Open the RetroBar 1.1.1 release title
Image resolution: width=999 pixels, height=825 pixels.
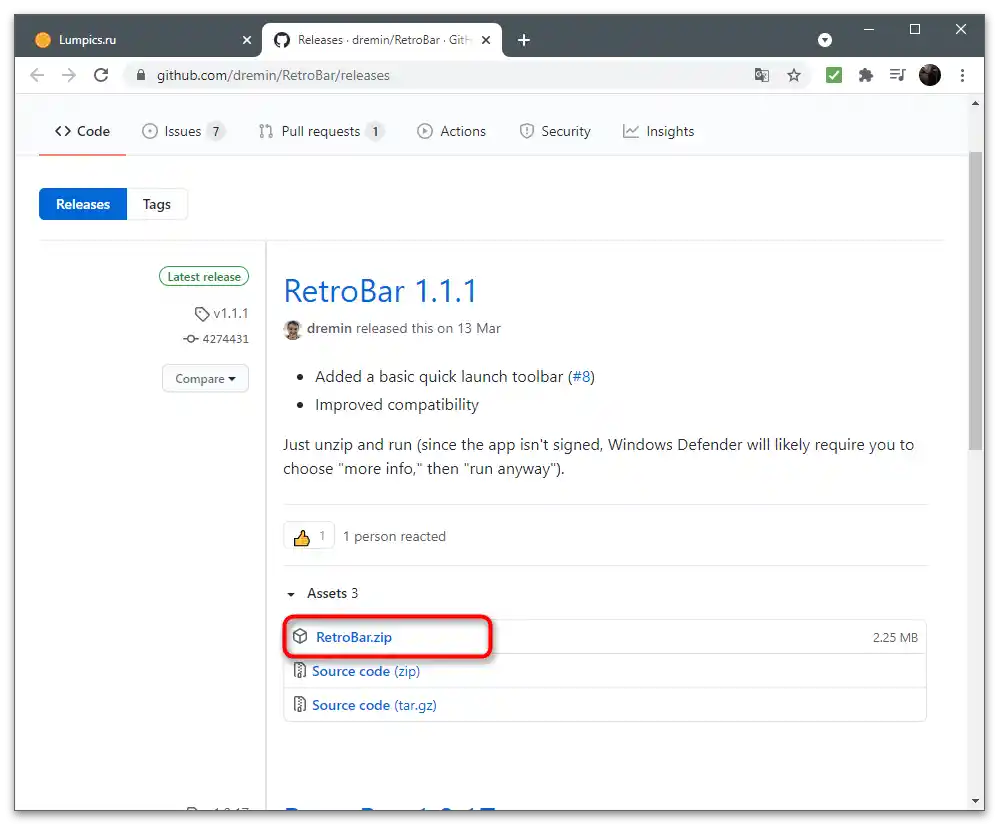pyautogui.click(x=380, y=291)
